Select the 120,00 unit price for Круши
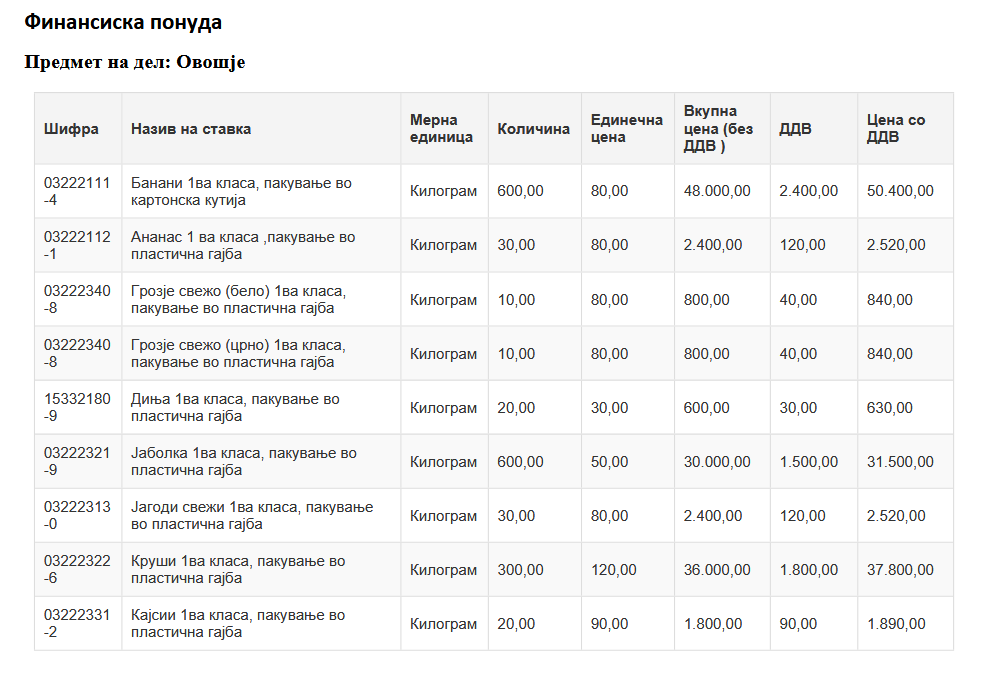The image size is (985, 690). pos(613,570)
